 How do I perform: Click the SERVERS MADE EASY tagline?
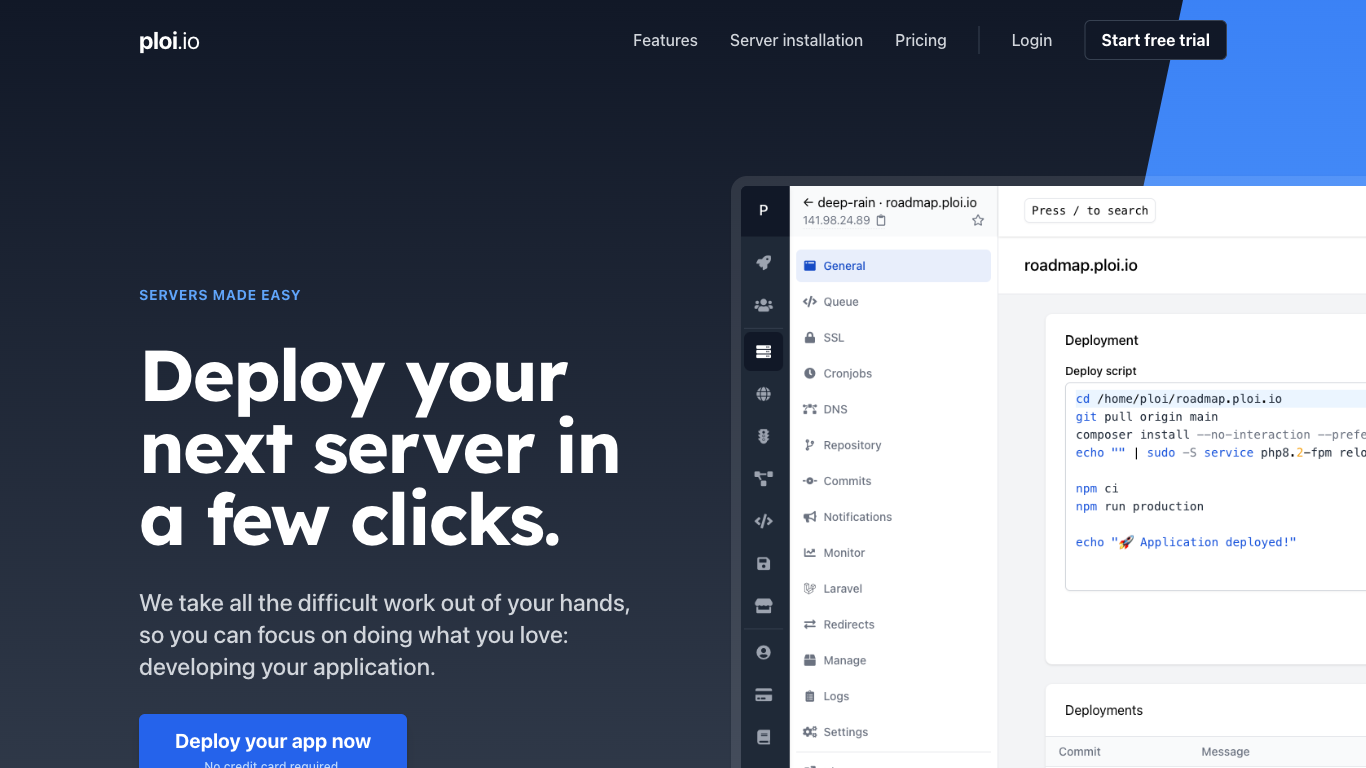[220, 295]
